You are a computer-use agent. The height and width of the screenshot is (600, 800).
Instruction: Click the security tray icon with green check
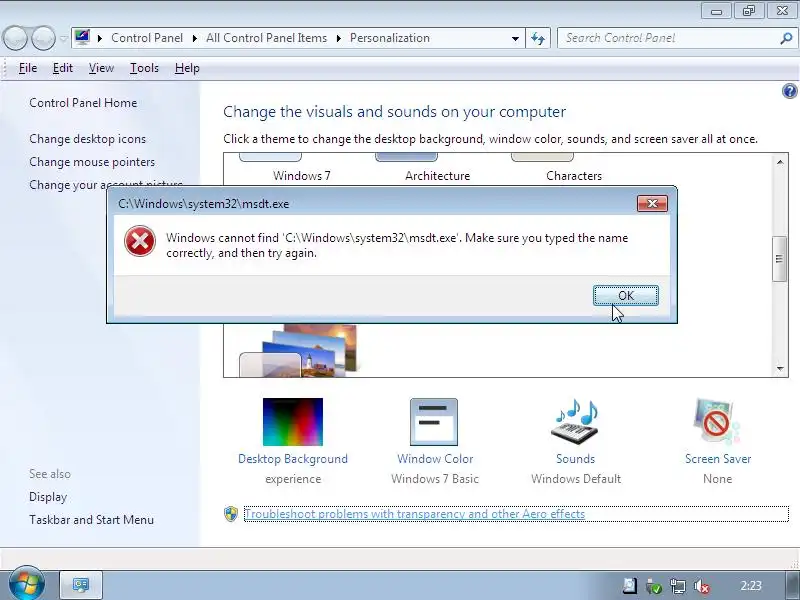(x=654, y=587)
